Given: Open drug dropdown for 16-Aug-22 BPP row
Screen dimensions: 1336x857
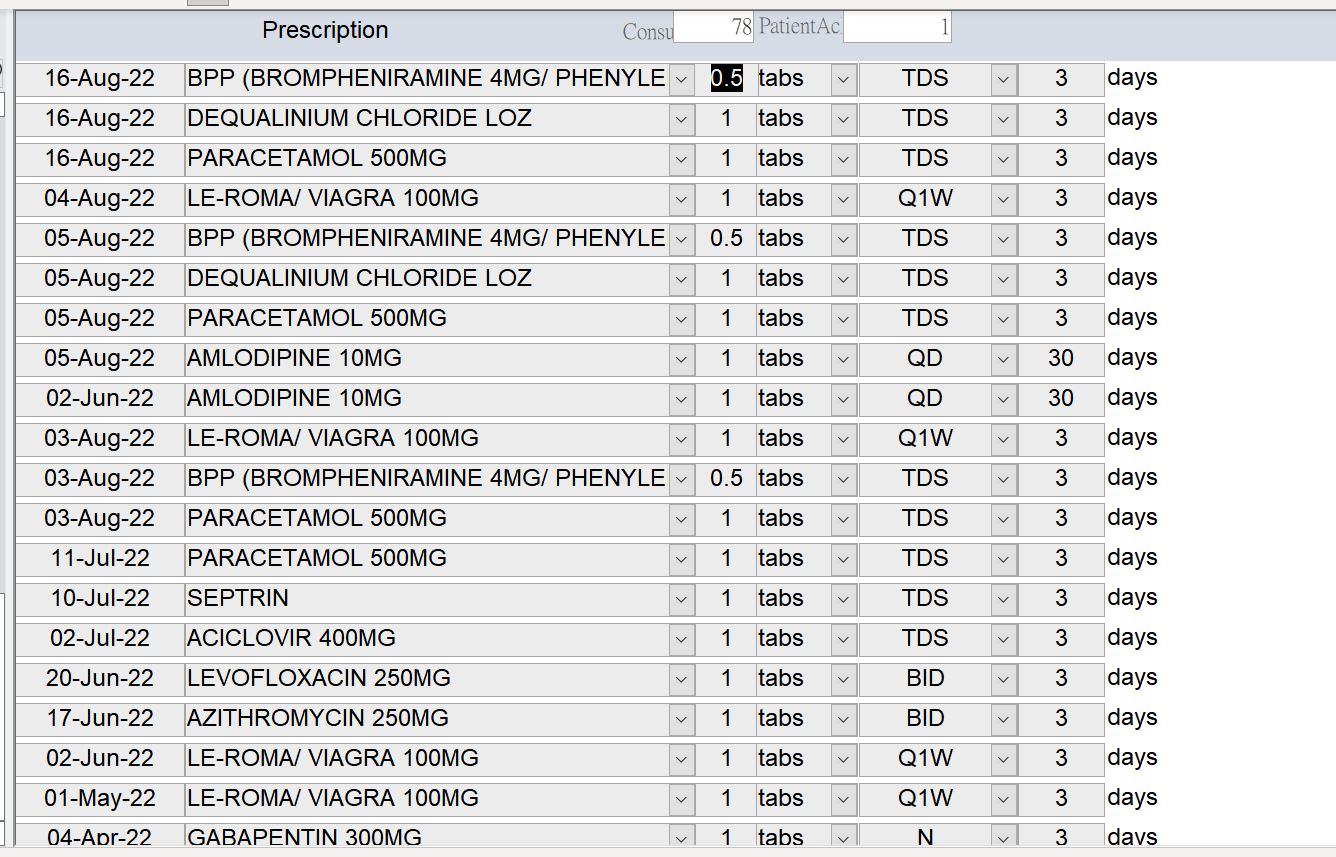Looking at the screenshot, I should click(681, 78).
